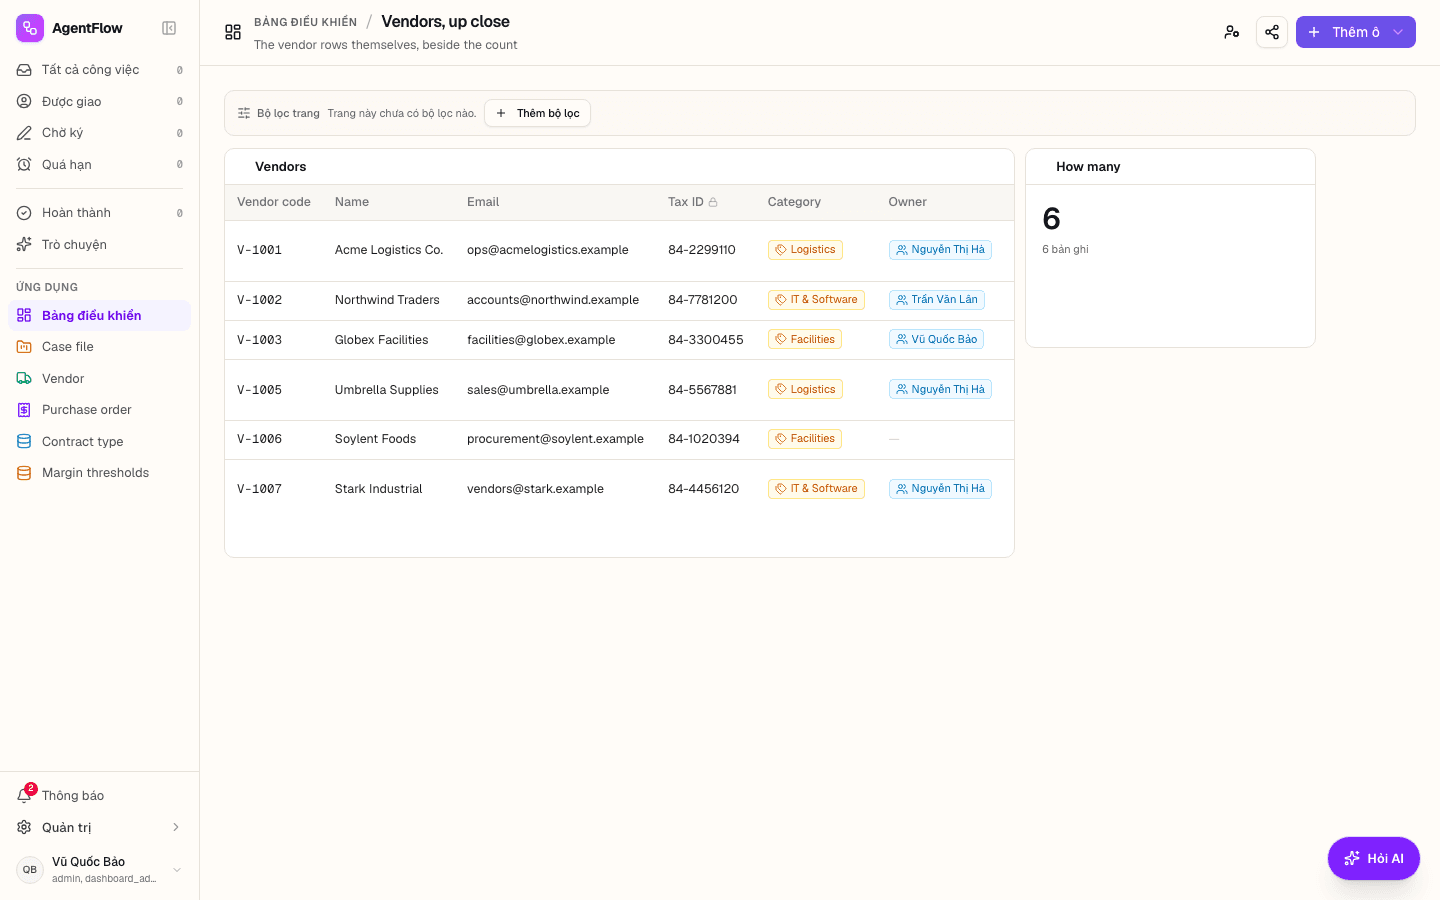Click the Vendors widget title
Screen dimensions: 1440x900
281,167
